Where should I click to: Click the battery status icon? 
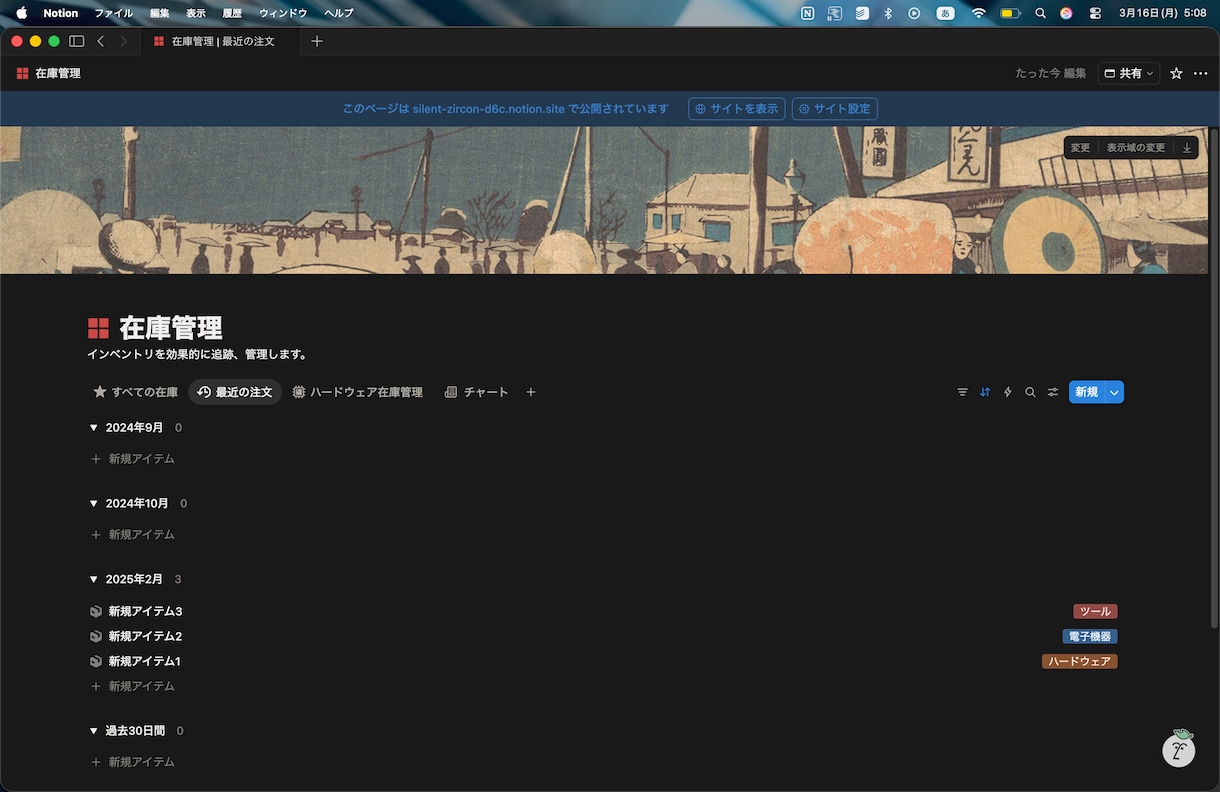[x=1010, y=13]
